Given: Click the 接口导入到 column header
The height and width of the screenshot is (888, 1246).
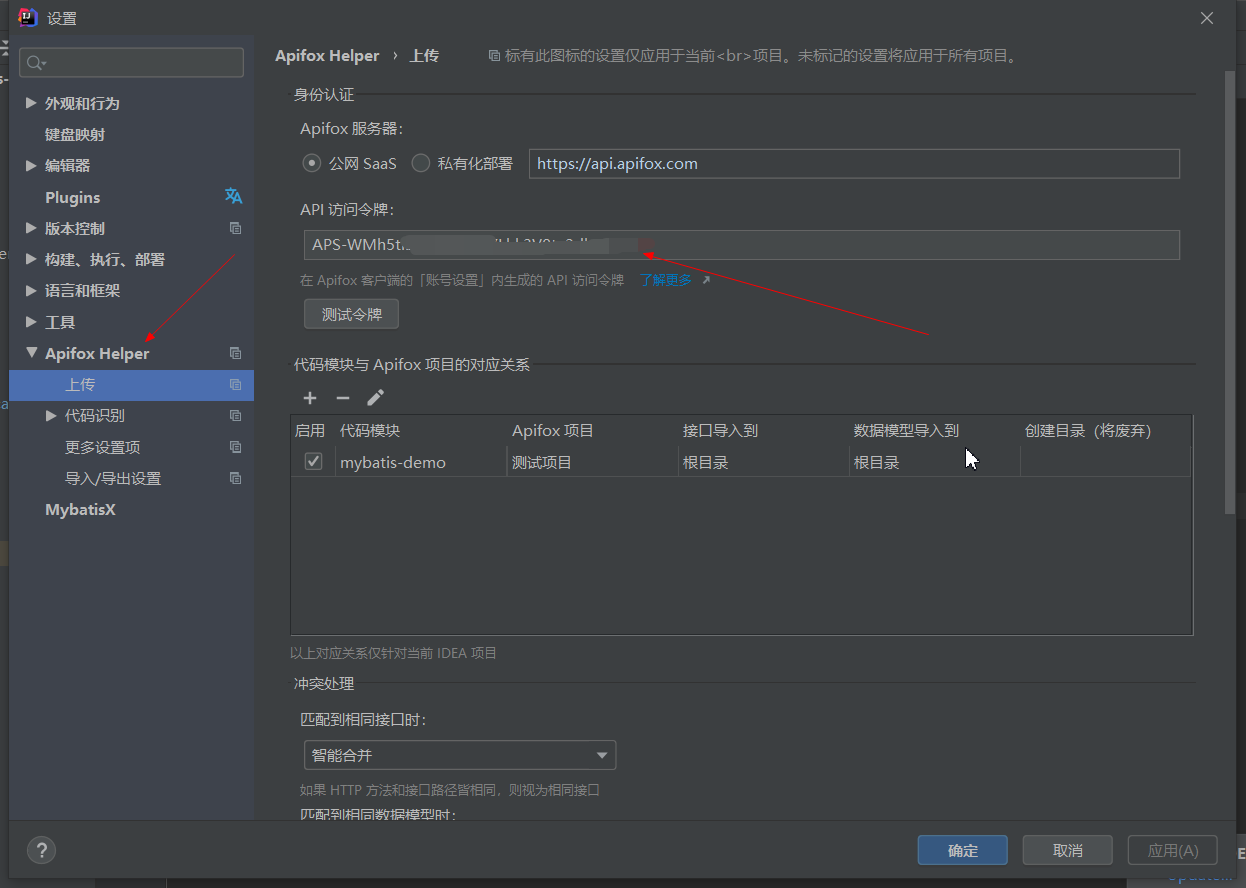Looking at the screenshot, I should tap(764, 431).
